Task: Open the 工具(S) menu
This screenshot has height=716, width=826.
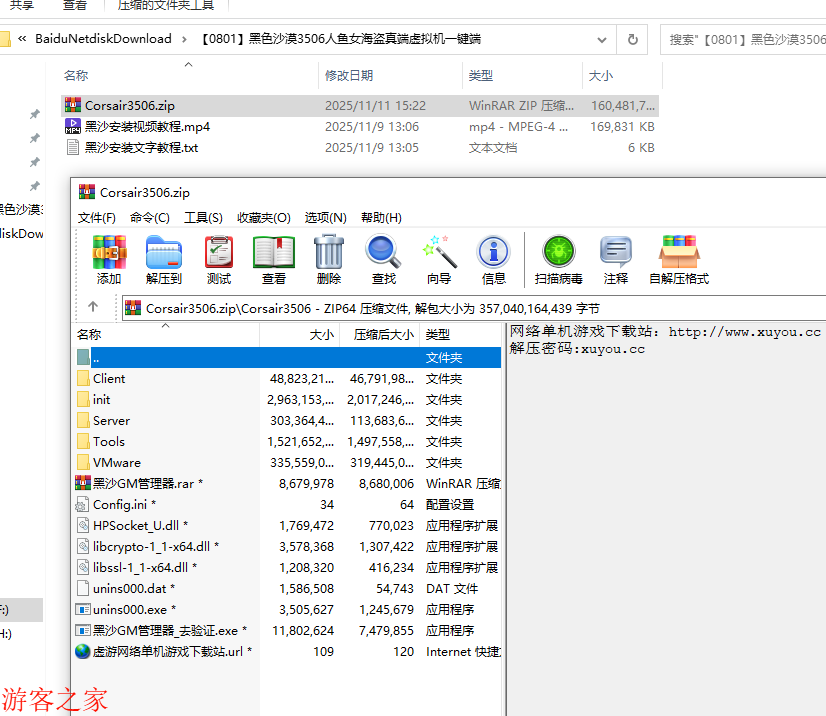Action: click(203, 217)
